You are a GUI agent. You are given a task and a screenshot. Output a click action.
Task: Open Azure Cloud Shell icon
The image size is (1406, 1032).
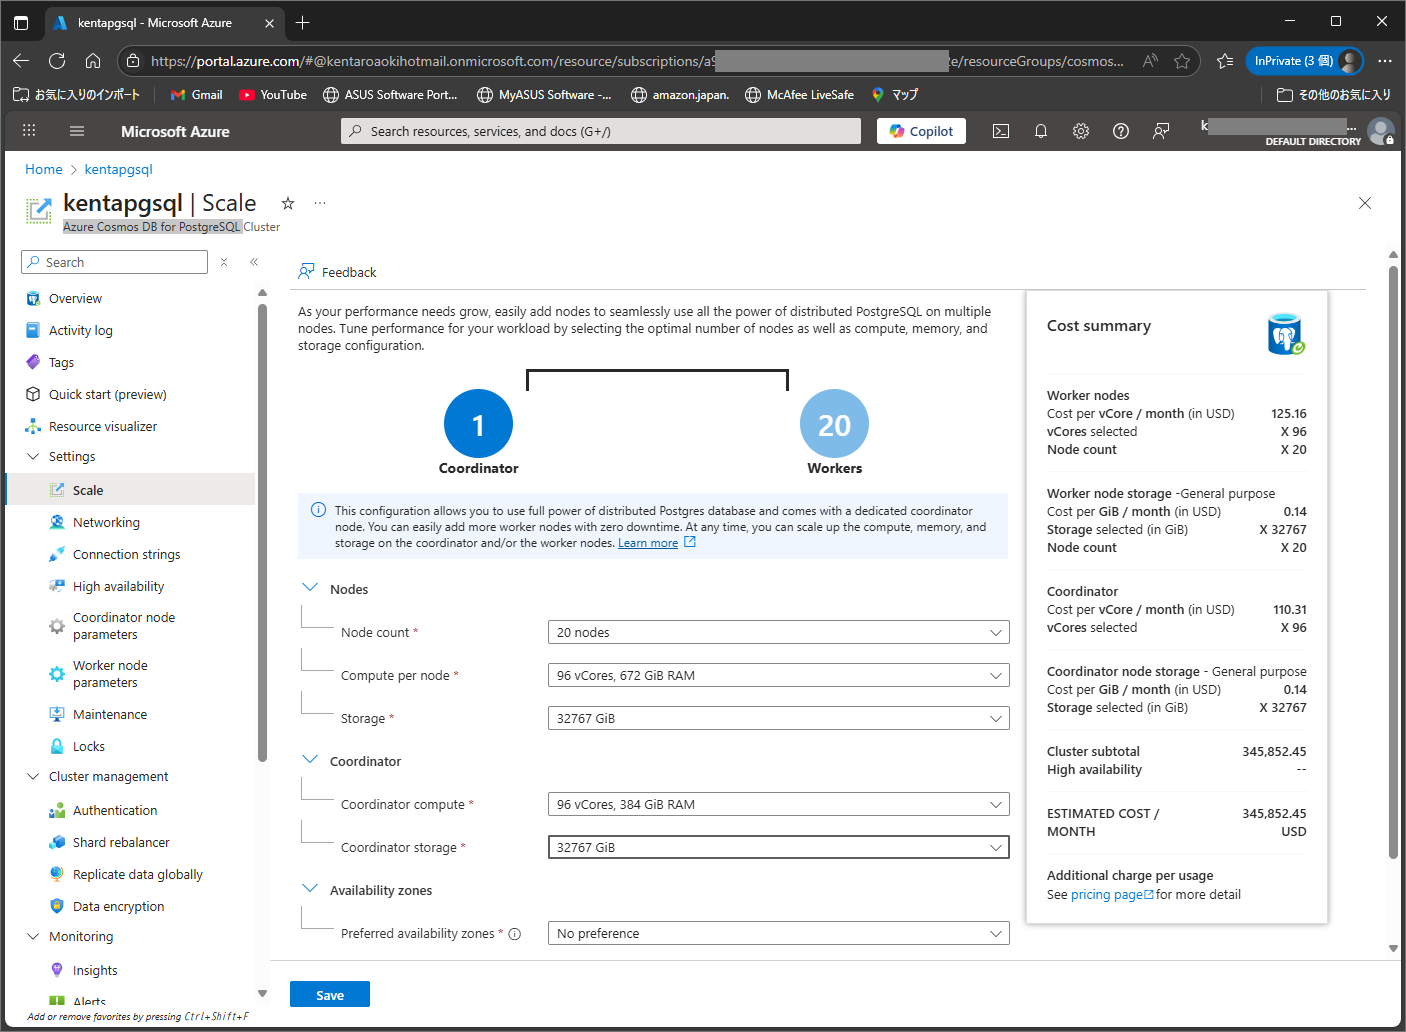pos(1001,131)
